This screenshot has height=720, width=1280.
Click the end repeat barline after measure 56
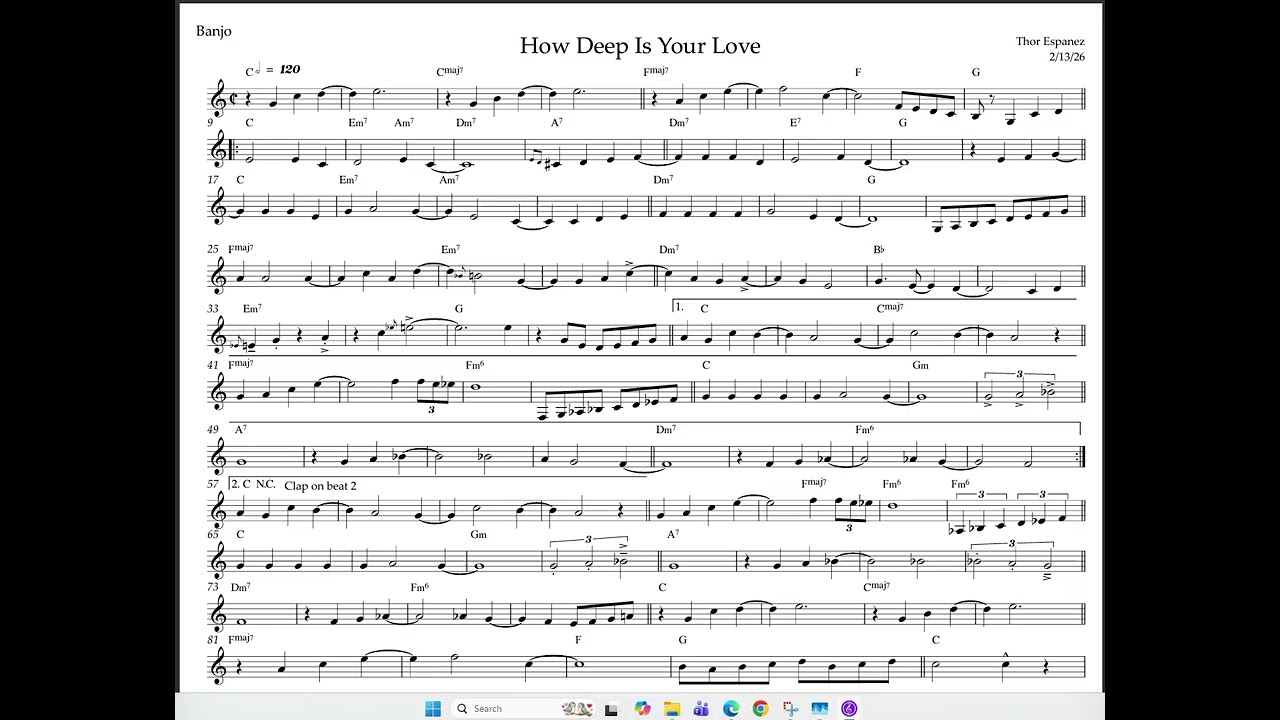1083,457
